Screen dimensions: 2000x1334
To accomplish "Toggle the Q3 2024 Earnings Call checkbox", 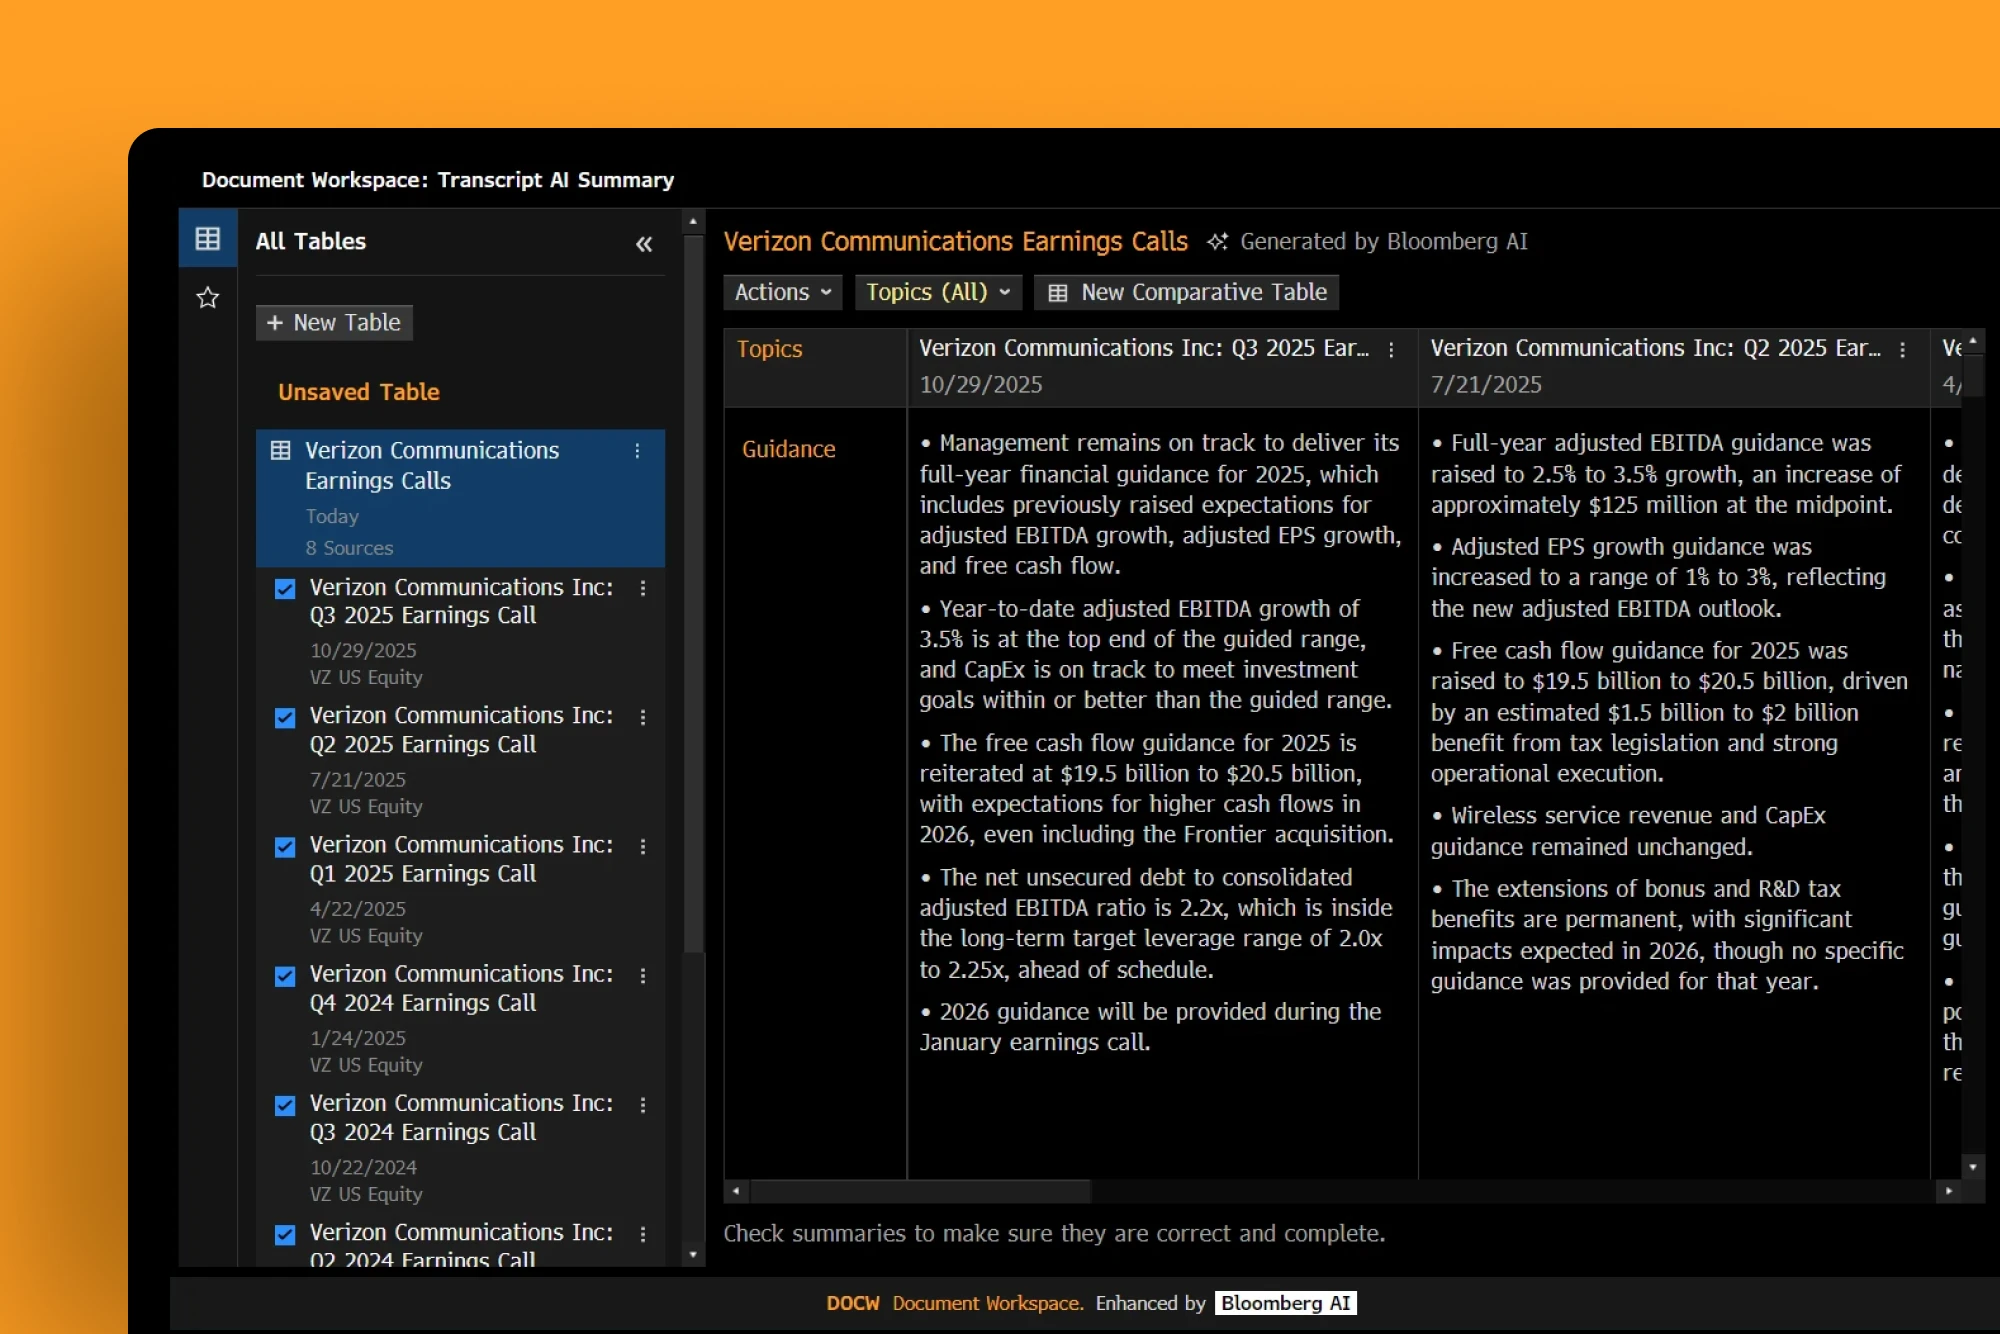I will coord(285,1105).
